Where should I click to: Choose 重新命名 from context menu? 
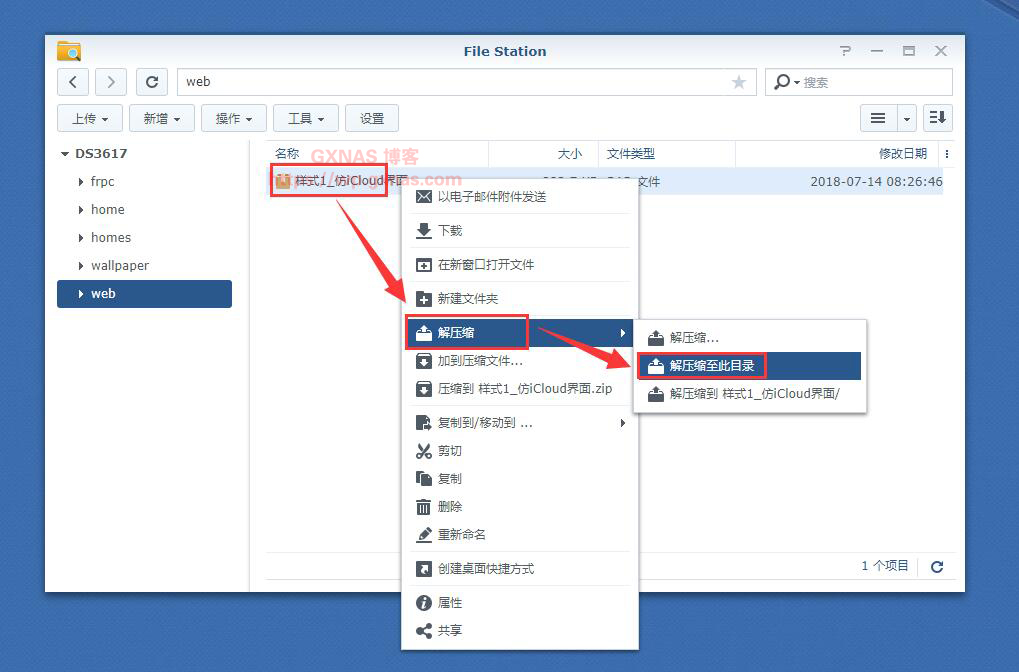pos(461,535)
